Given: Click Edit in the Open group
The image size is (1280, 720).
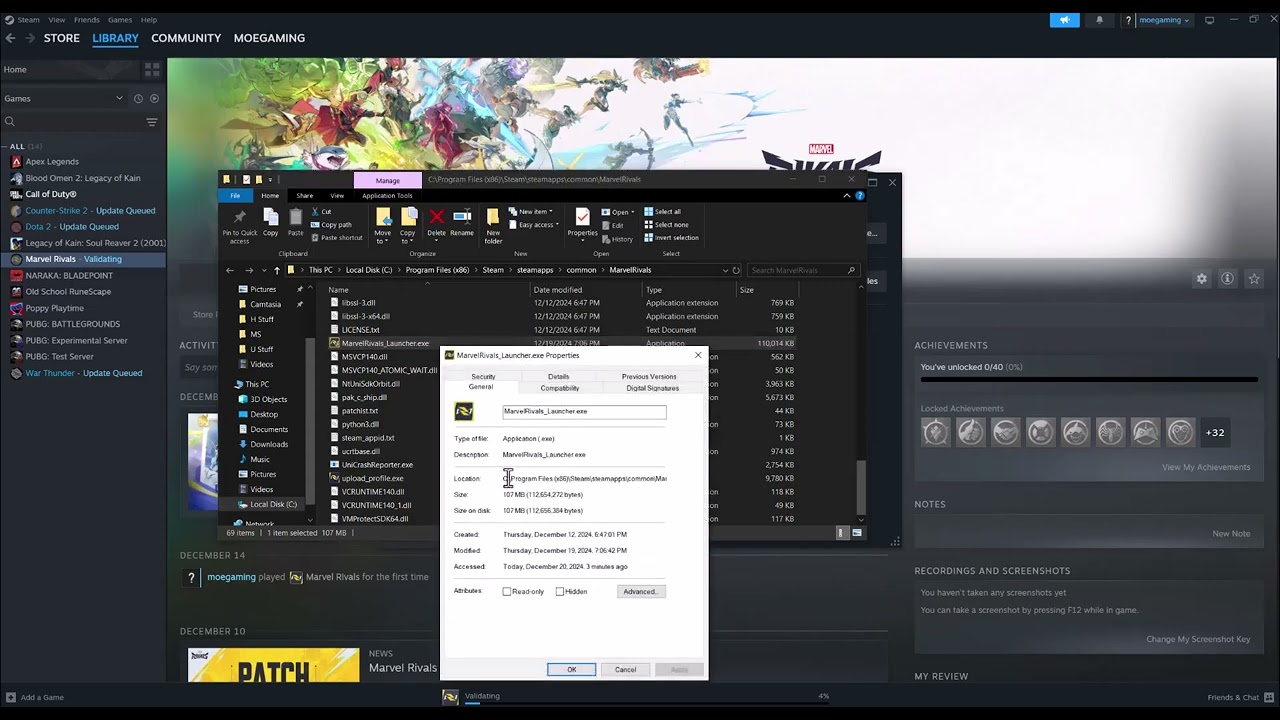Looking at the screenshot, I should (x=612, y=226).
